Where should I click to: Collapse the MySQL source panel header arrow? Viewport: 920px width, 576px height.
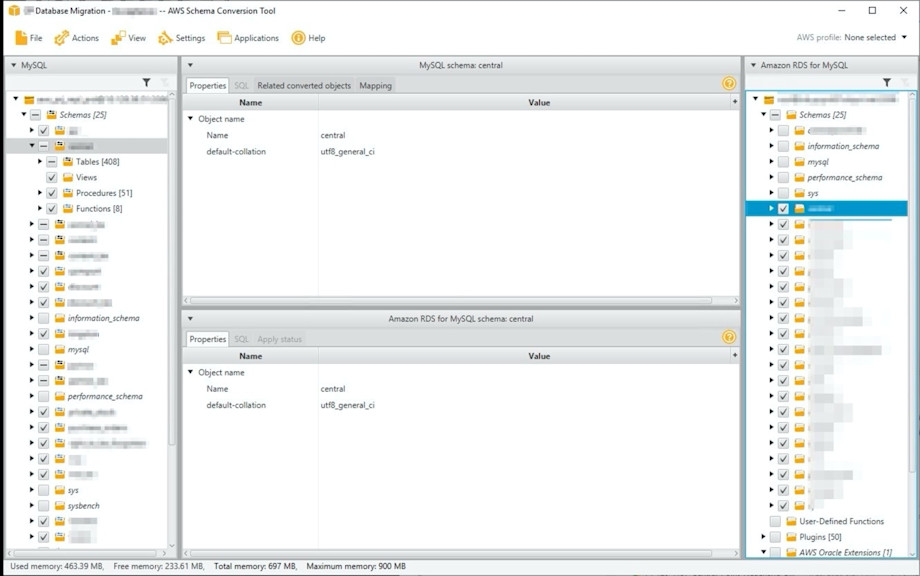point(13,65)
